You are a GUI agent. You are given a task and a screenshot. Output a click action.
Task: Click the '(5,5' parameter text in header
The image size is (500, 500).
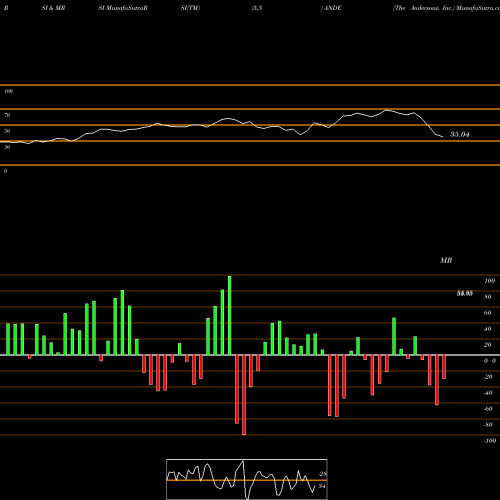257,8
